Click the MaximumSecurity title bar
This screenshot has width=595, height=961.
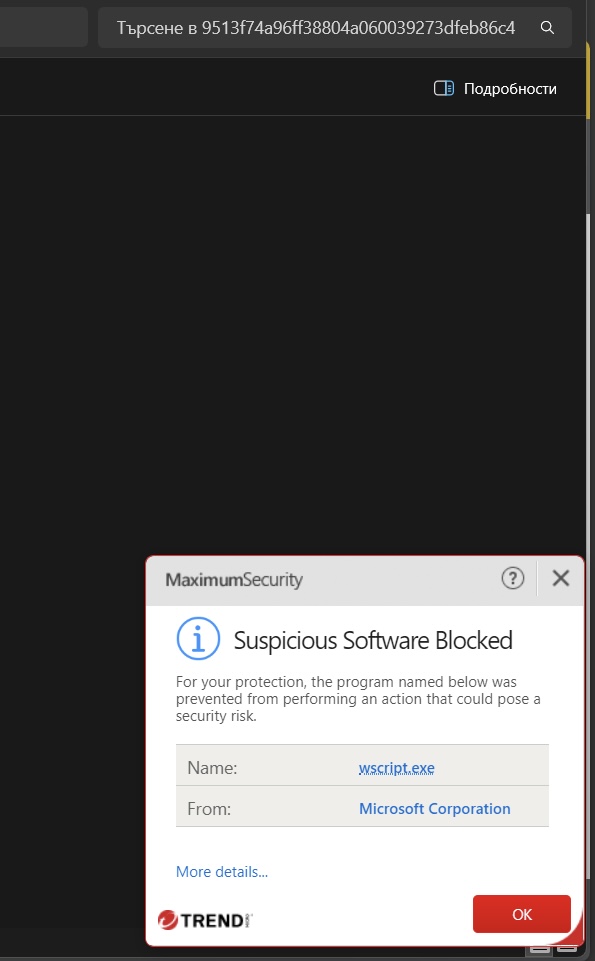331,580
